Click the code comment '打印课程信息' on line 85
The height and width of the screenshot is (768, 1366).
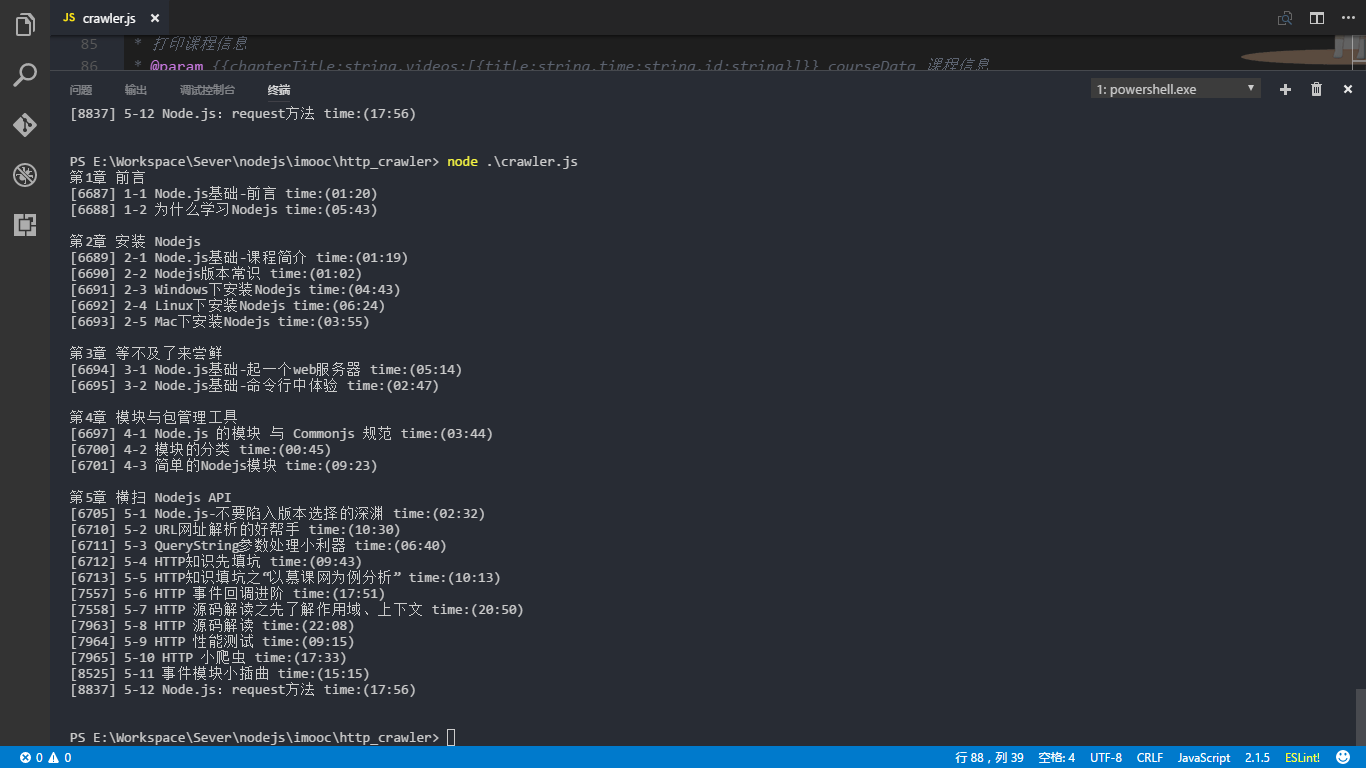click(x=200, y=44)
